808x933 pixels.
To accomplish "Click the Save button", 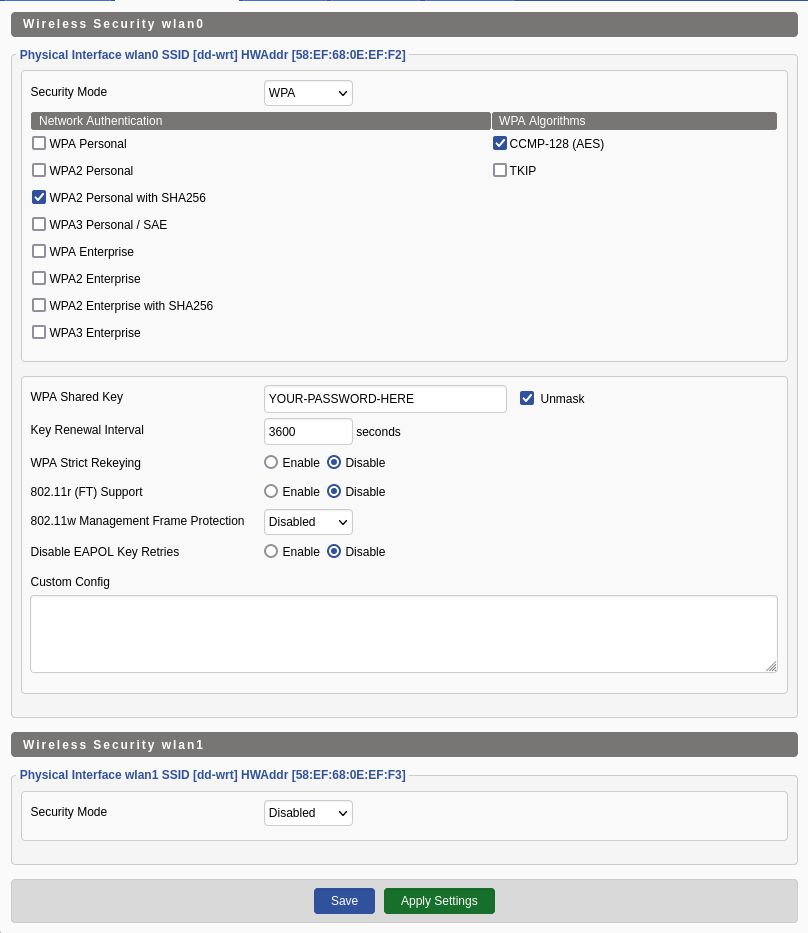I will pyautogui.click(x=344, y=901).
